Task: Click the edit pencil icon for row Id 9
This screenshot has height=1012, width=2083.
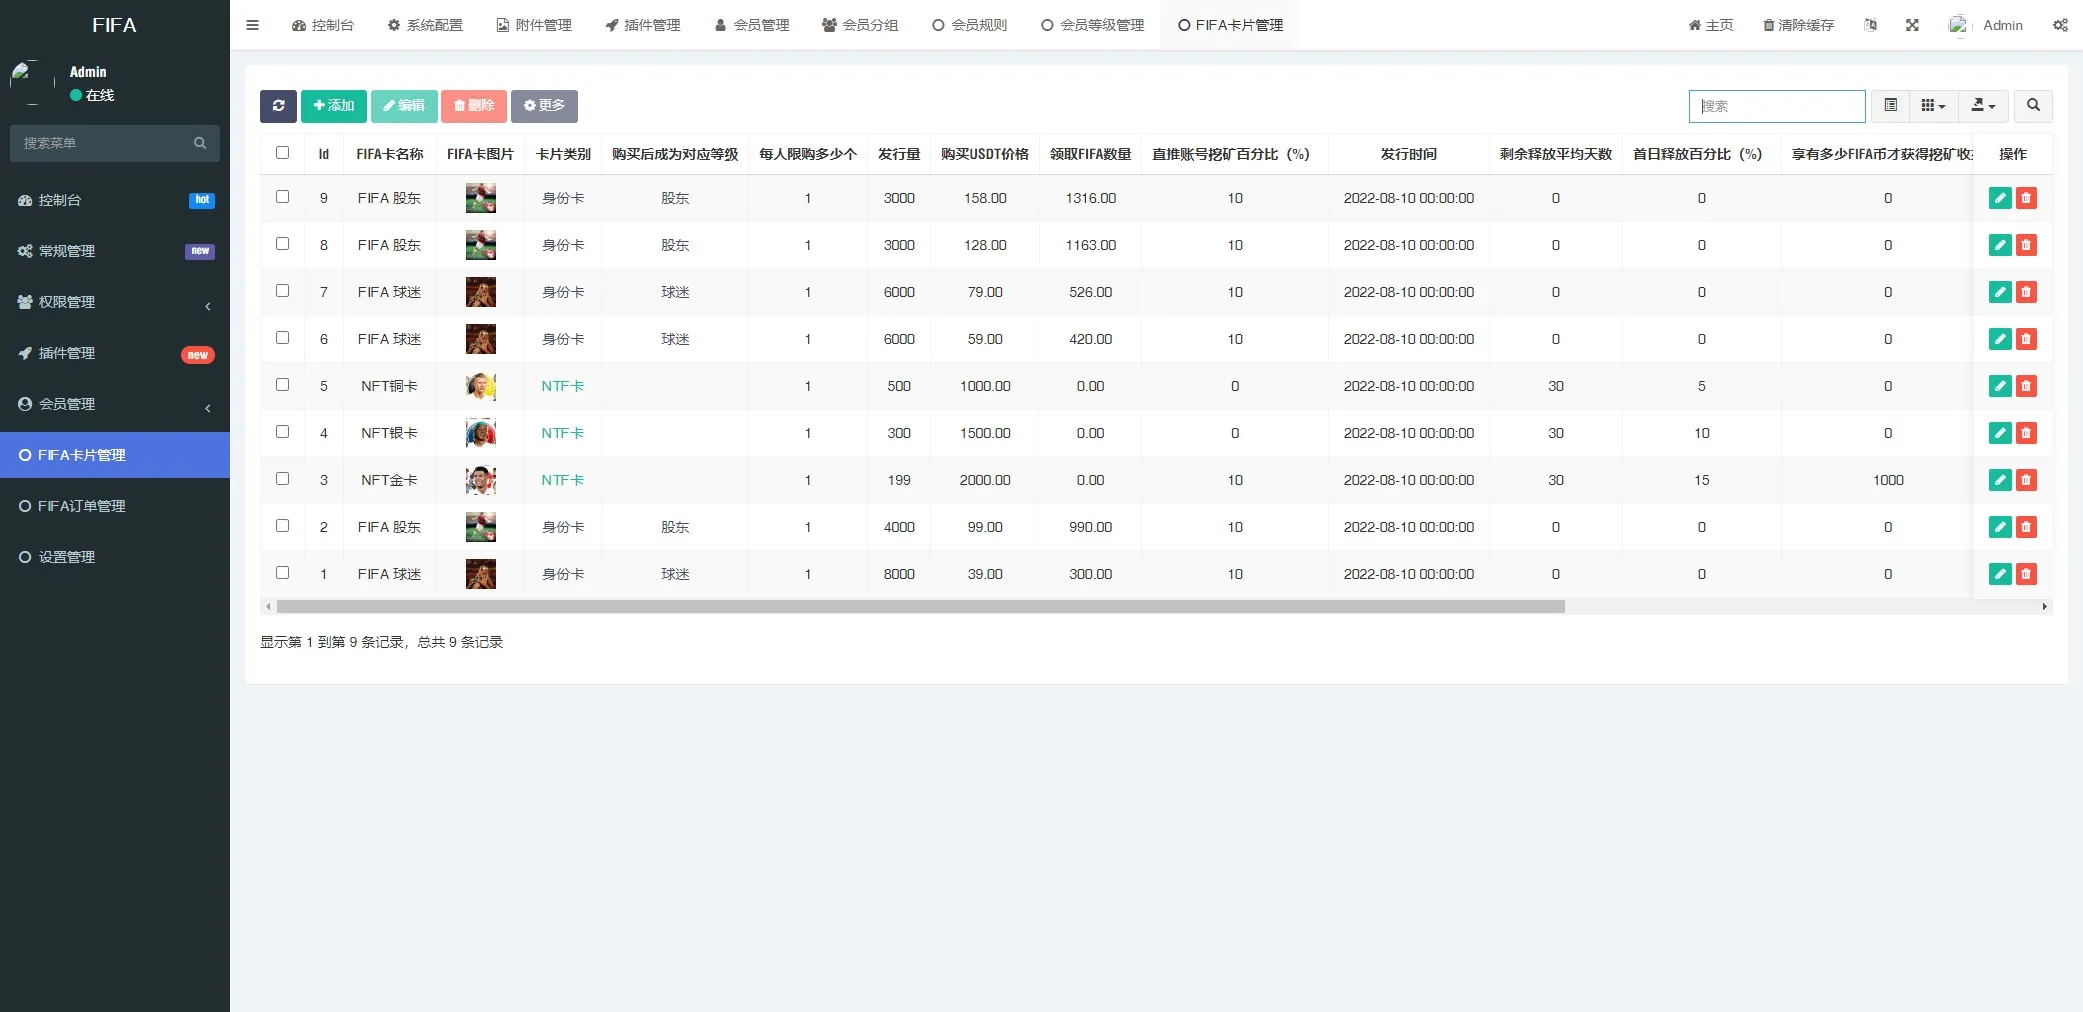Action: tap(2000, 198)
